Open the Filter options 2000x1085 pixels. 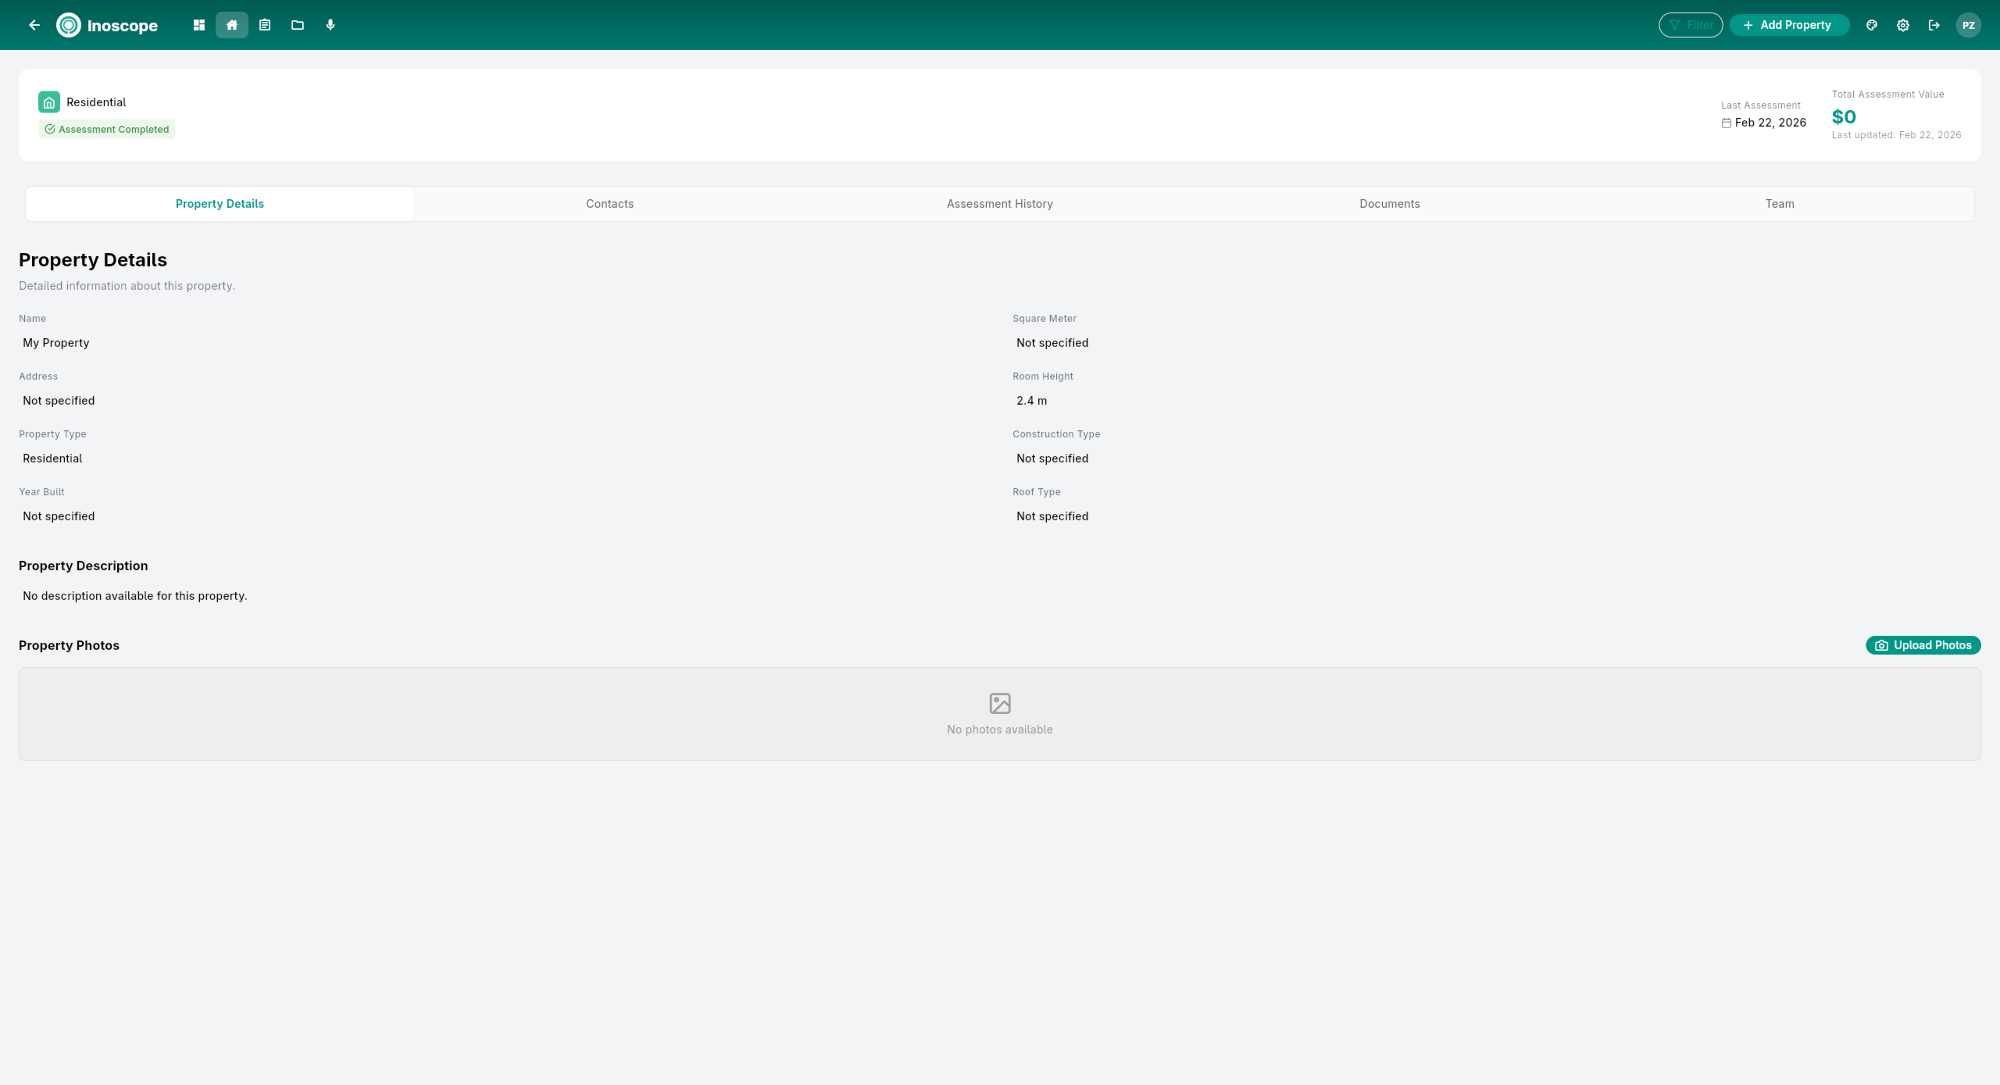tap(1690, 24)
